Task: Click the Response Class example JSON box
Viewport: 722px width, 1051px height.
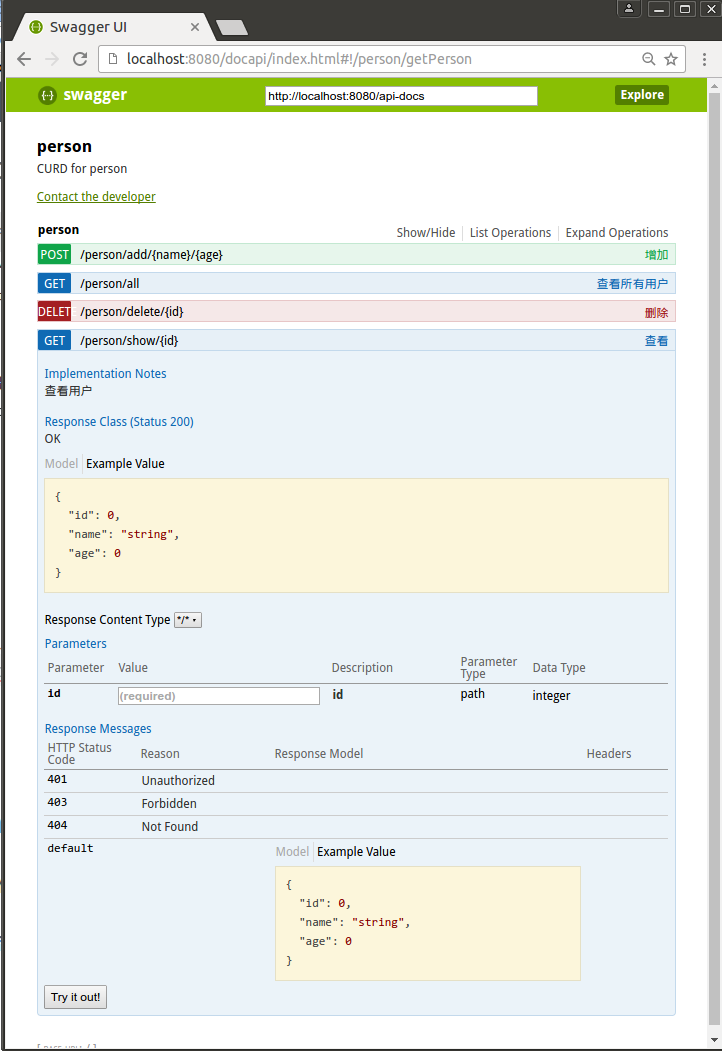Action: pyautogui.click(x=356, y=536)
